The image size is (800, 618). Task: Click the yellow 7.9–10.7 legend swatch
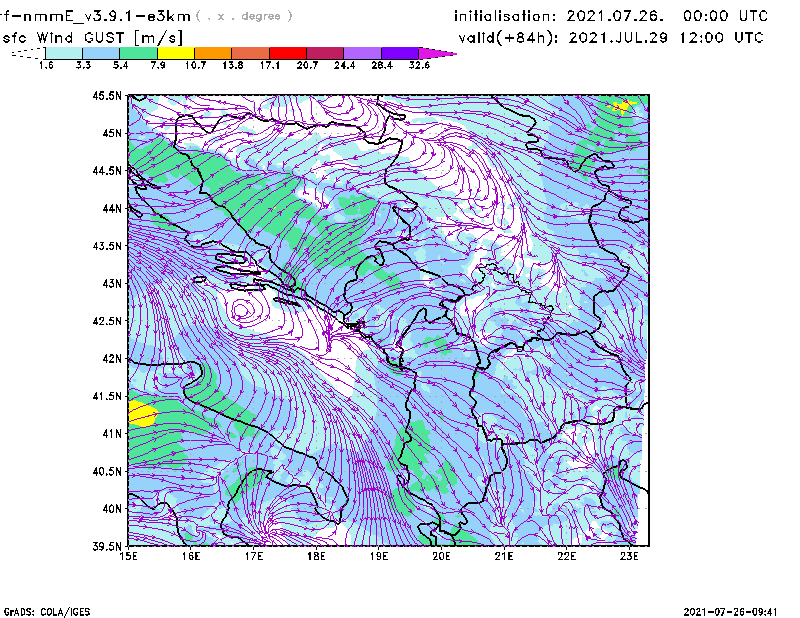[x=176, y=53]
